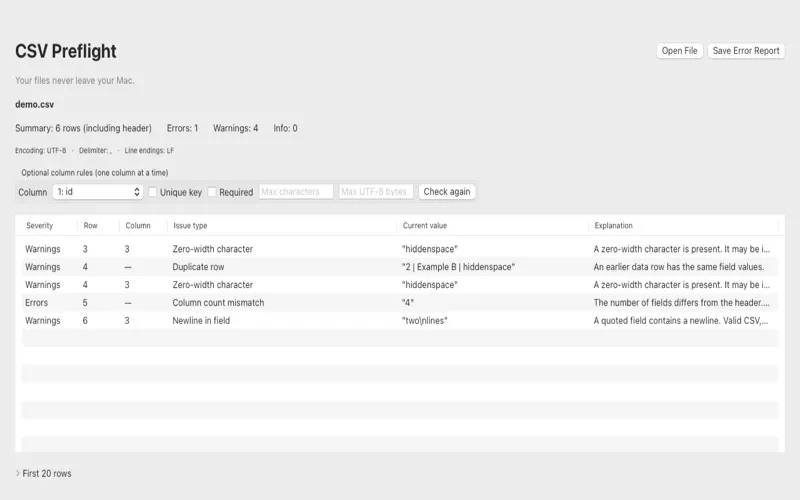Sort by the Severity column header
This screenshot has width=800, height=500.
[x=39, y=226]
